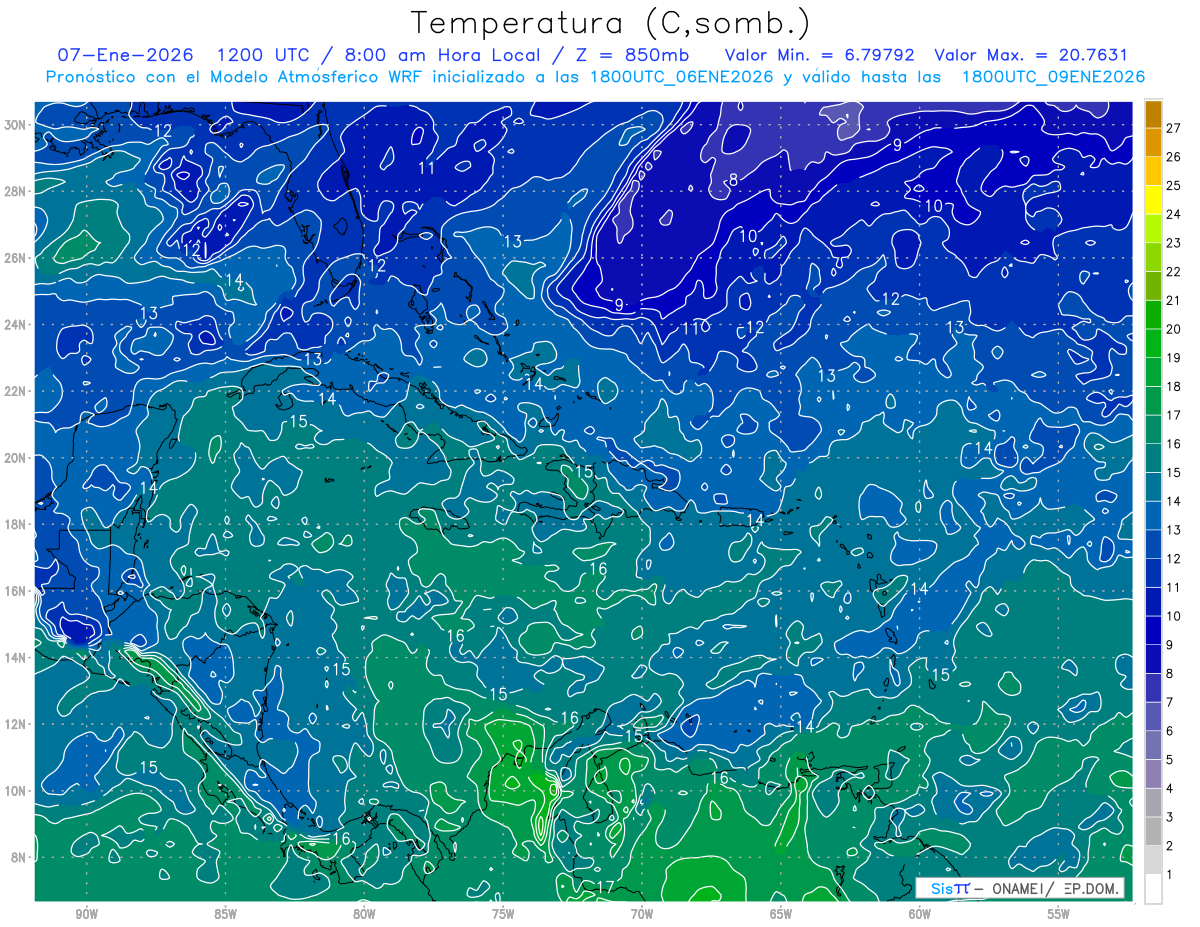Click the '17' isotherm contour label on map
Viewport: 1200px width, 927px height.
click(x=605, y=887)
